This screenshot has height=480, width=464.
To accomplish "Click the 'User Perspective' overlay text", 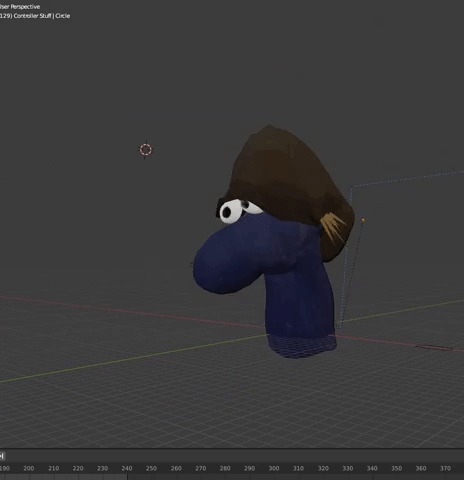I will [19, 6].
